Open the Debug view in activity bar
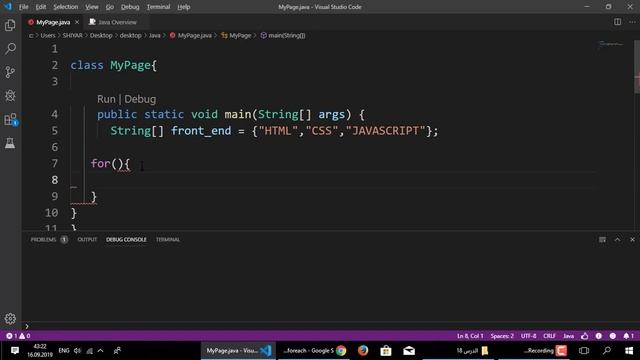The image size is (640, 360). tap(10, 96)
